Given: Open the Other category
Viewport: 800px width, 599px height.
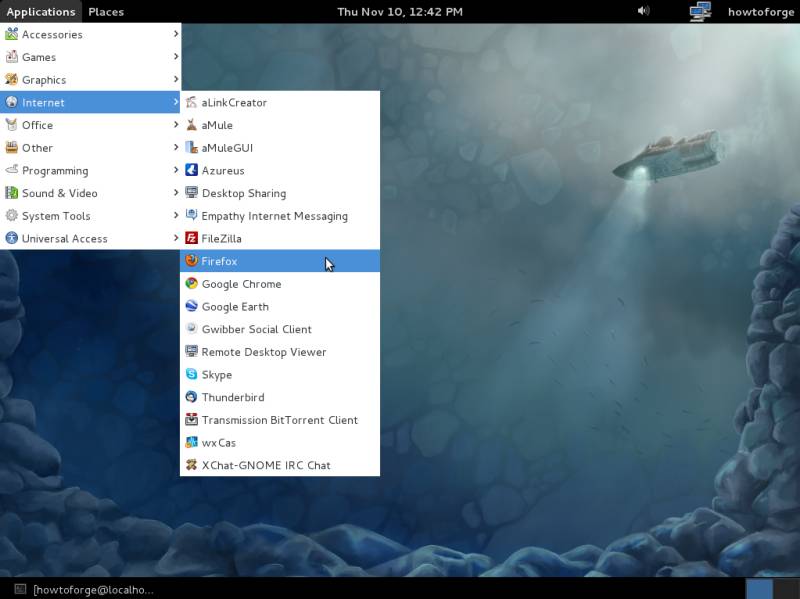Looking at the screenshot, I should 90,147.
